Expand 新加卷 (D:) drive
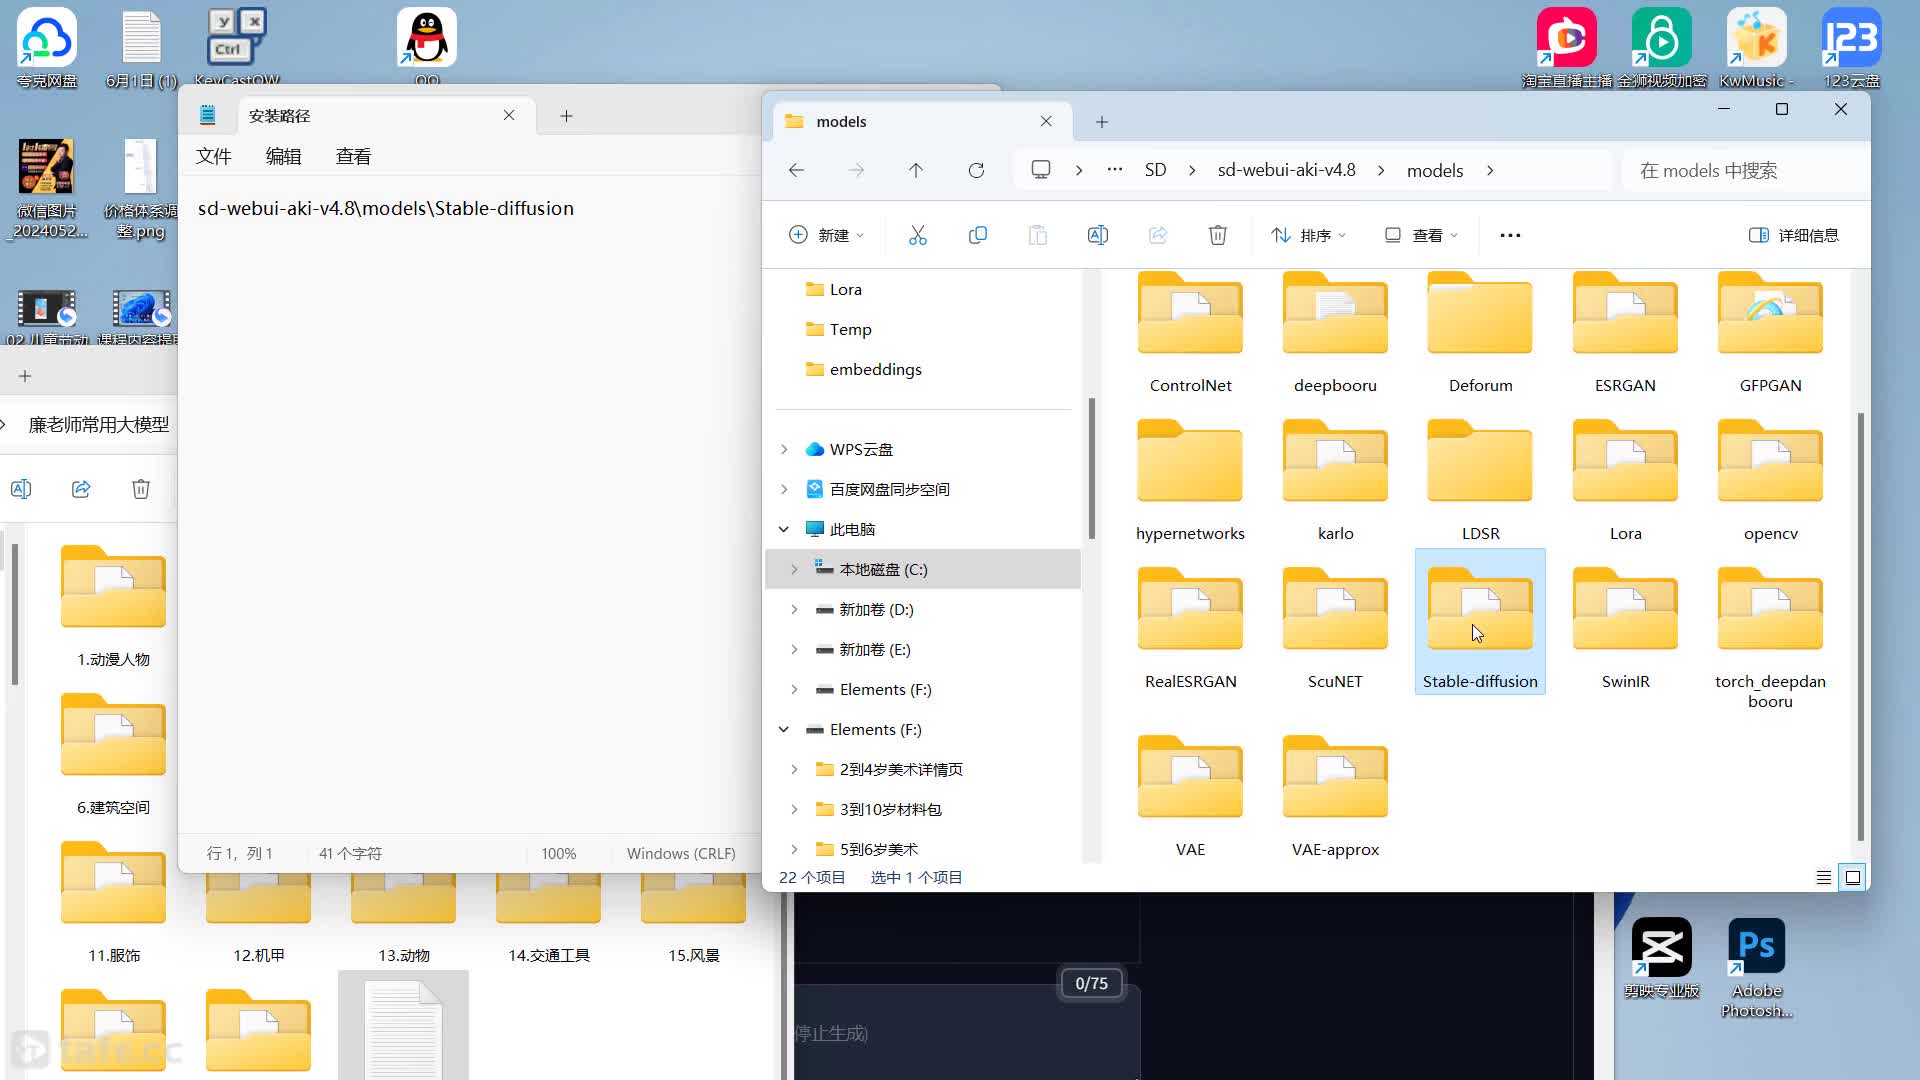Screen dimensions: 1920x1080 pyautogui.click(x=794, y=609)
